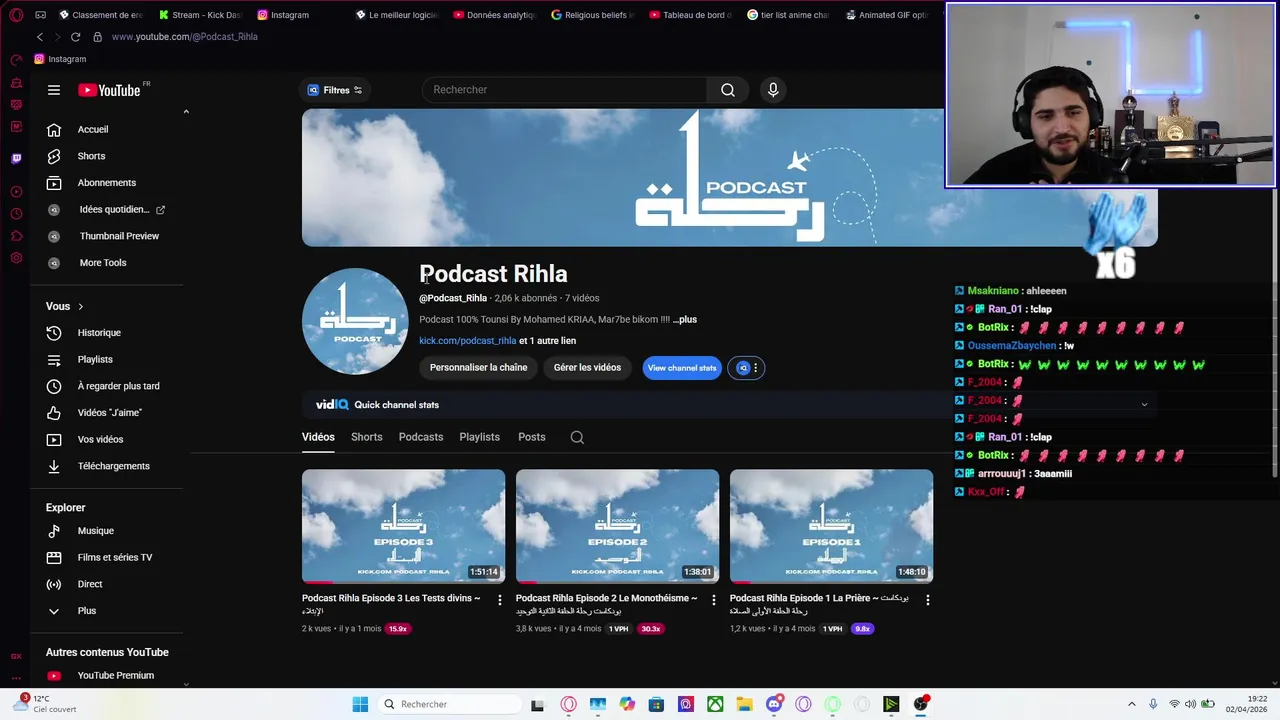
Task: Open Instagram bookmark in bookmarks bar
Action: (60, 59)
